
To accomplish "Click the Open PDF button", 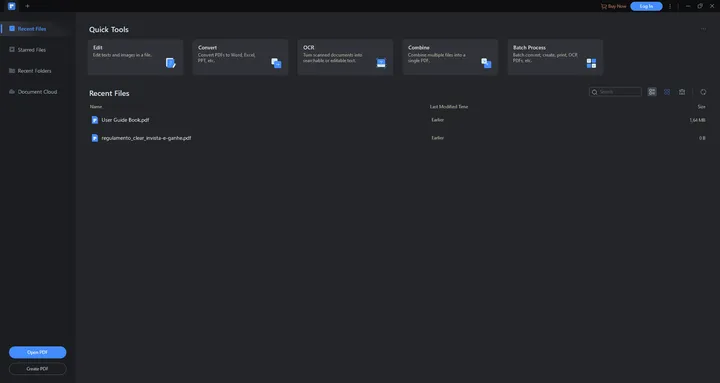I will click(x=38, y=352).
